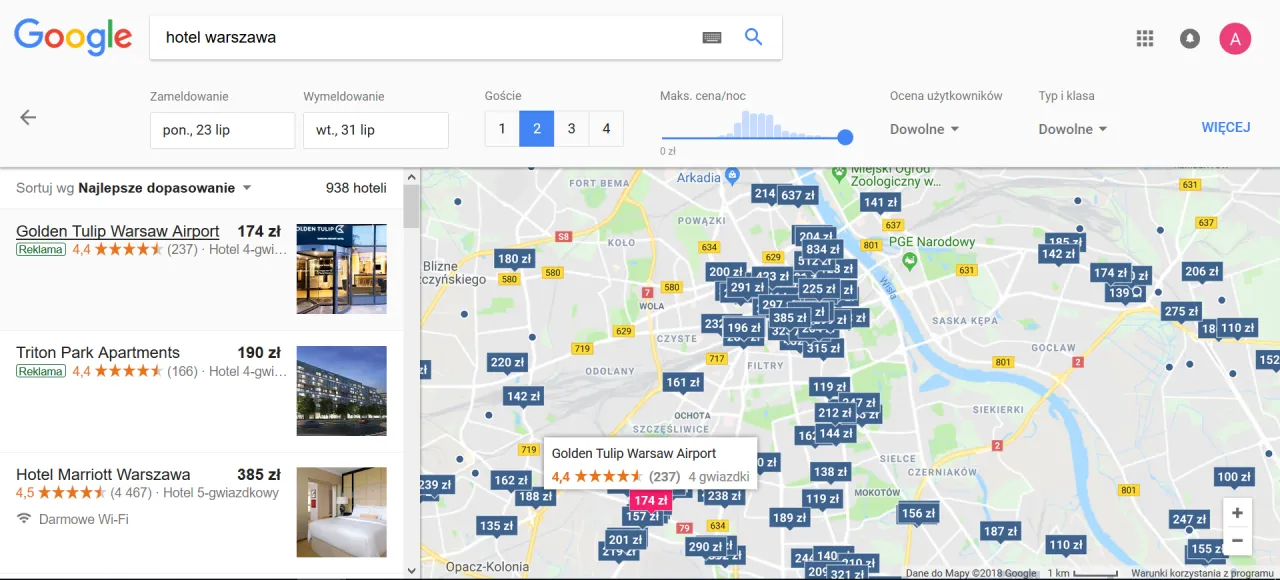Open notifications via the bell icon
Screen dimensions: 1280x580
click(1189, 38)
